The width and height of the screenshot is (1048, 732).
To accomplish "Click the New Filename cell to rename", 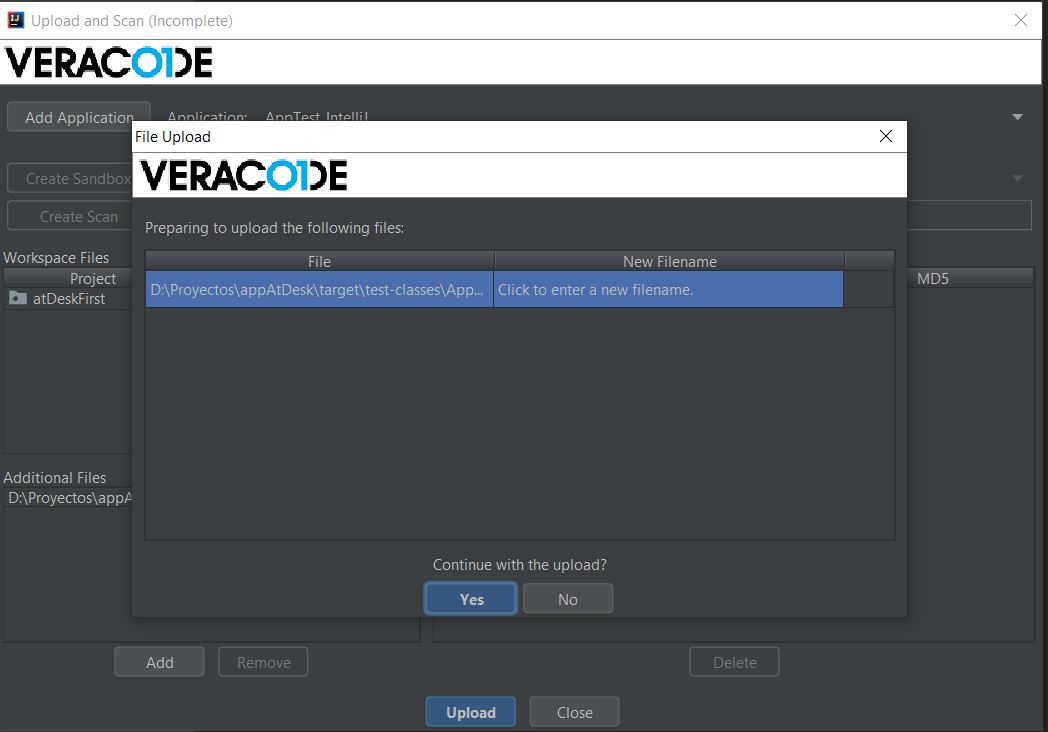I will click(668, 289).
